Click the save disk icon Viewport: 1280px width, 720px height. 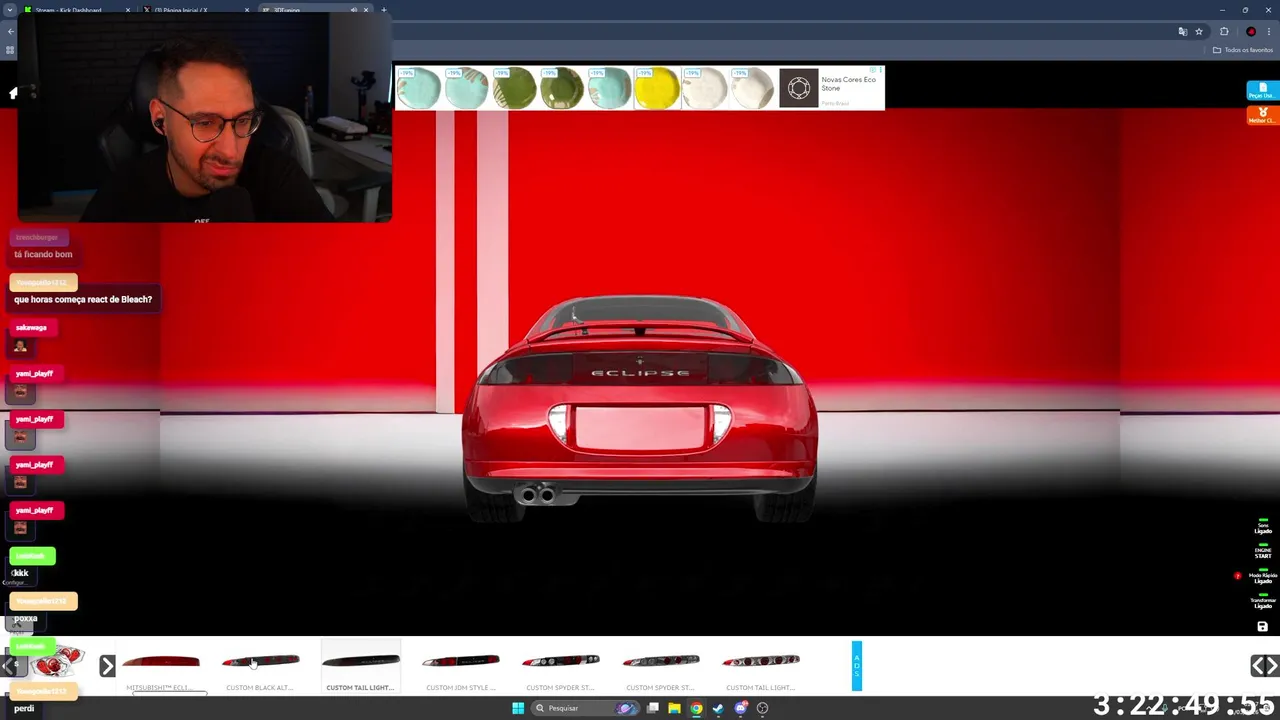(x=1262, y=627)
